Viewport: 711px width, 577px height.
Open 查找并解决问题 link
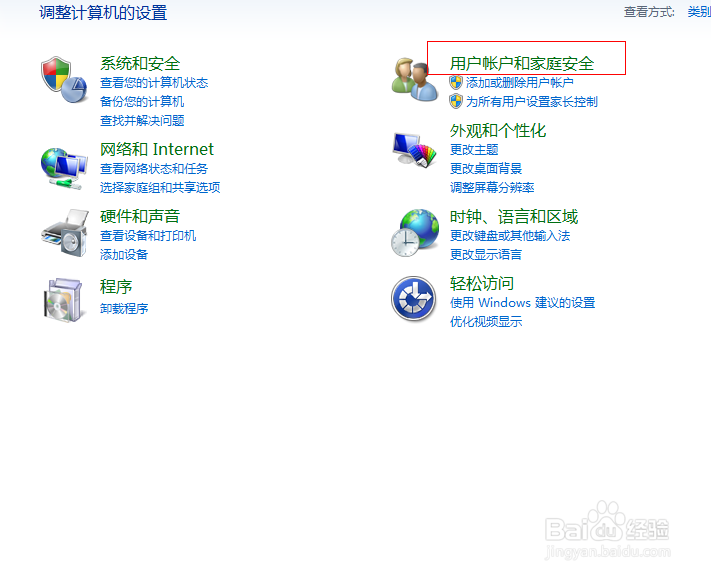tap(142, 121)
